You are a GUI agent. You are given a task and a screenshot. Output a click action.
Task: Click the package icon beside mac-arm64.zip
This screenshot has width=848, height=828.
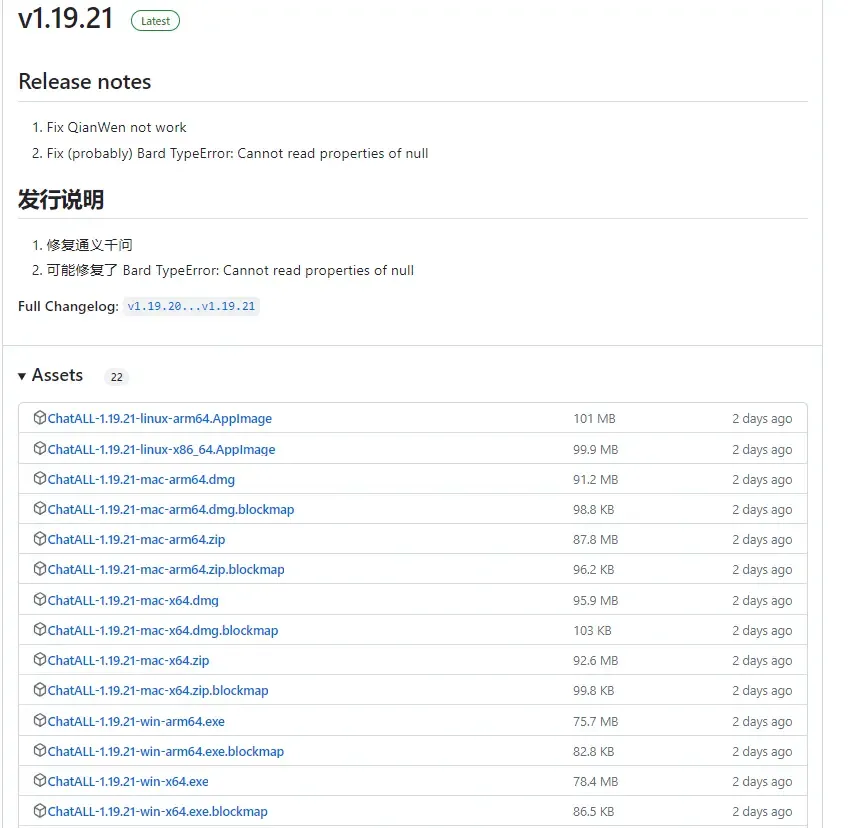coord(39,539)
